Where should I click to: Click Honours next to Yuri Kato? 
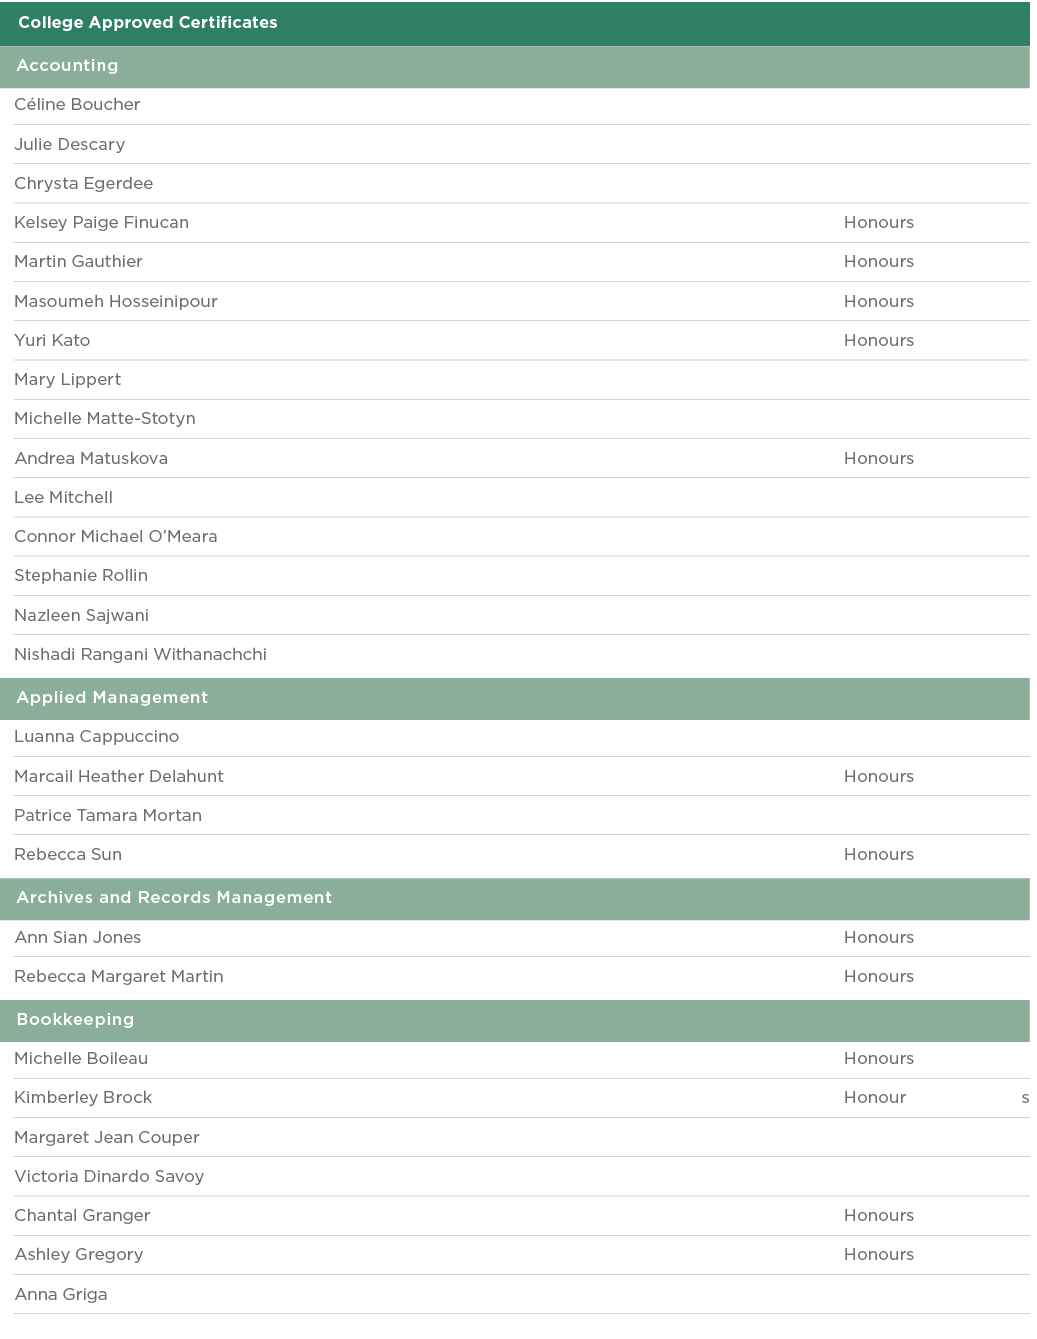pos(878,341)
